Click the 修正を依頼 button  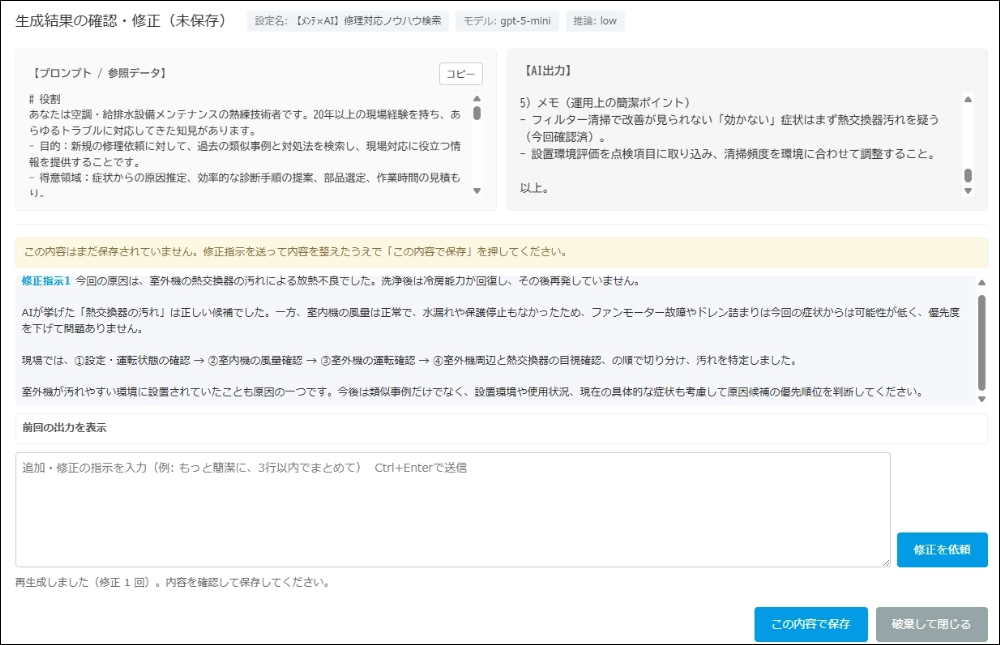point(942,549)
